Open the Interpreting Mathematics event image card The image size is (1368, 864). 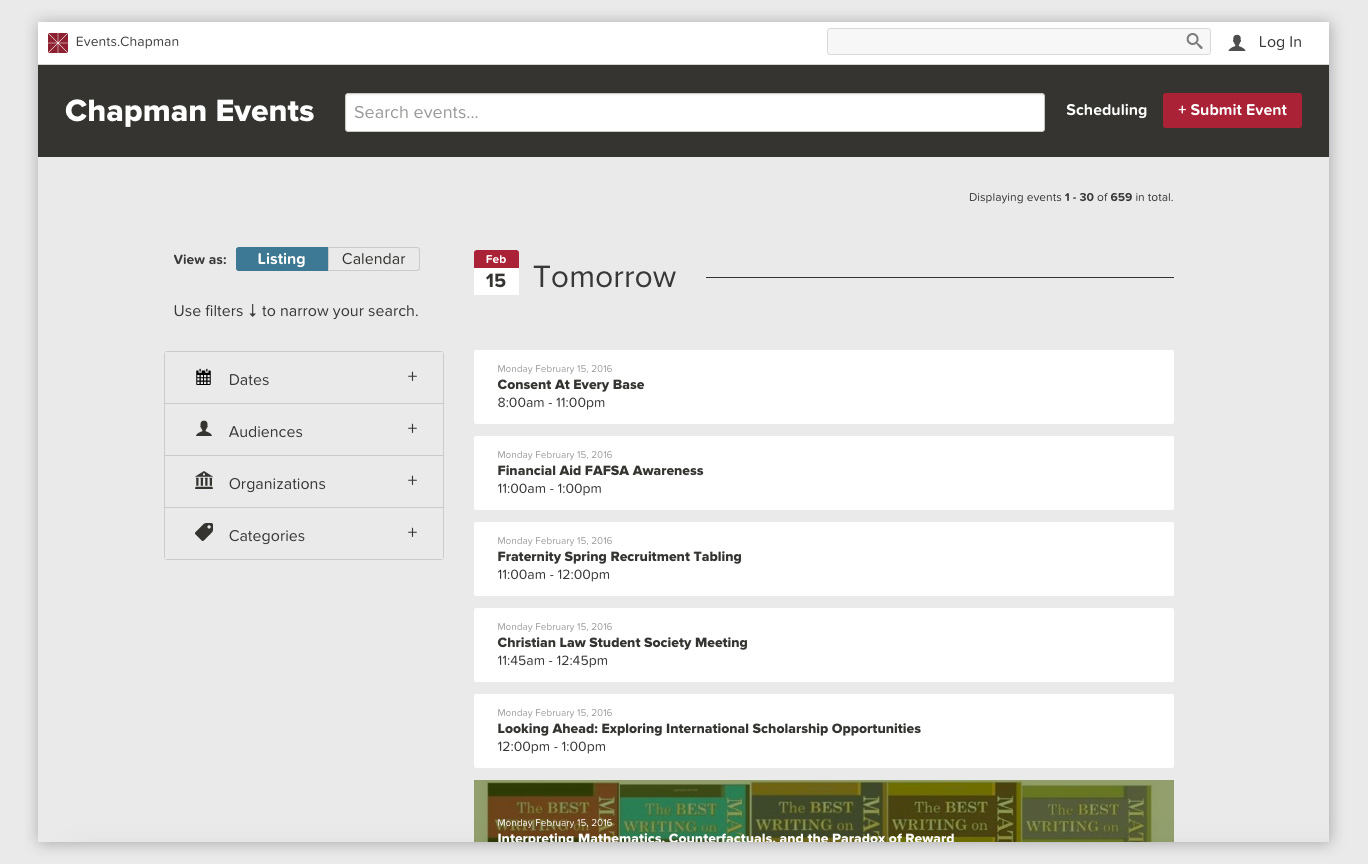click(x=823, y=811)
